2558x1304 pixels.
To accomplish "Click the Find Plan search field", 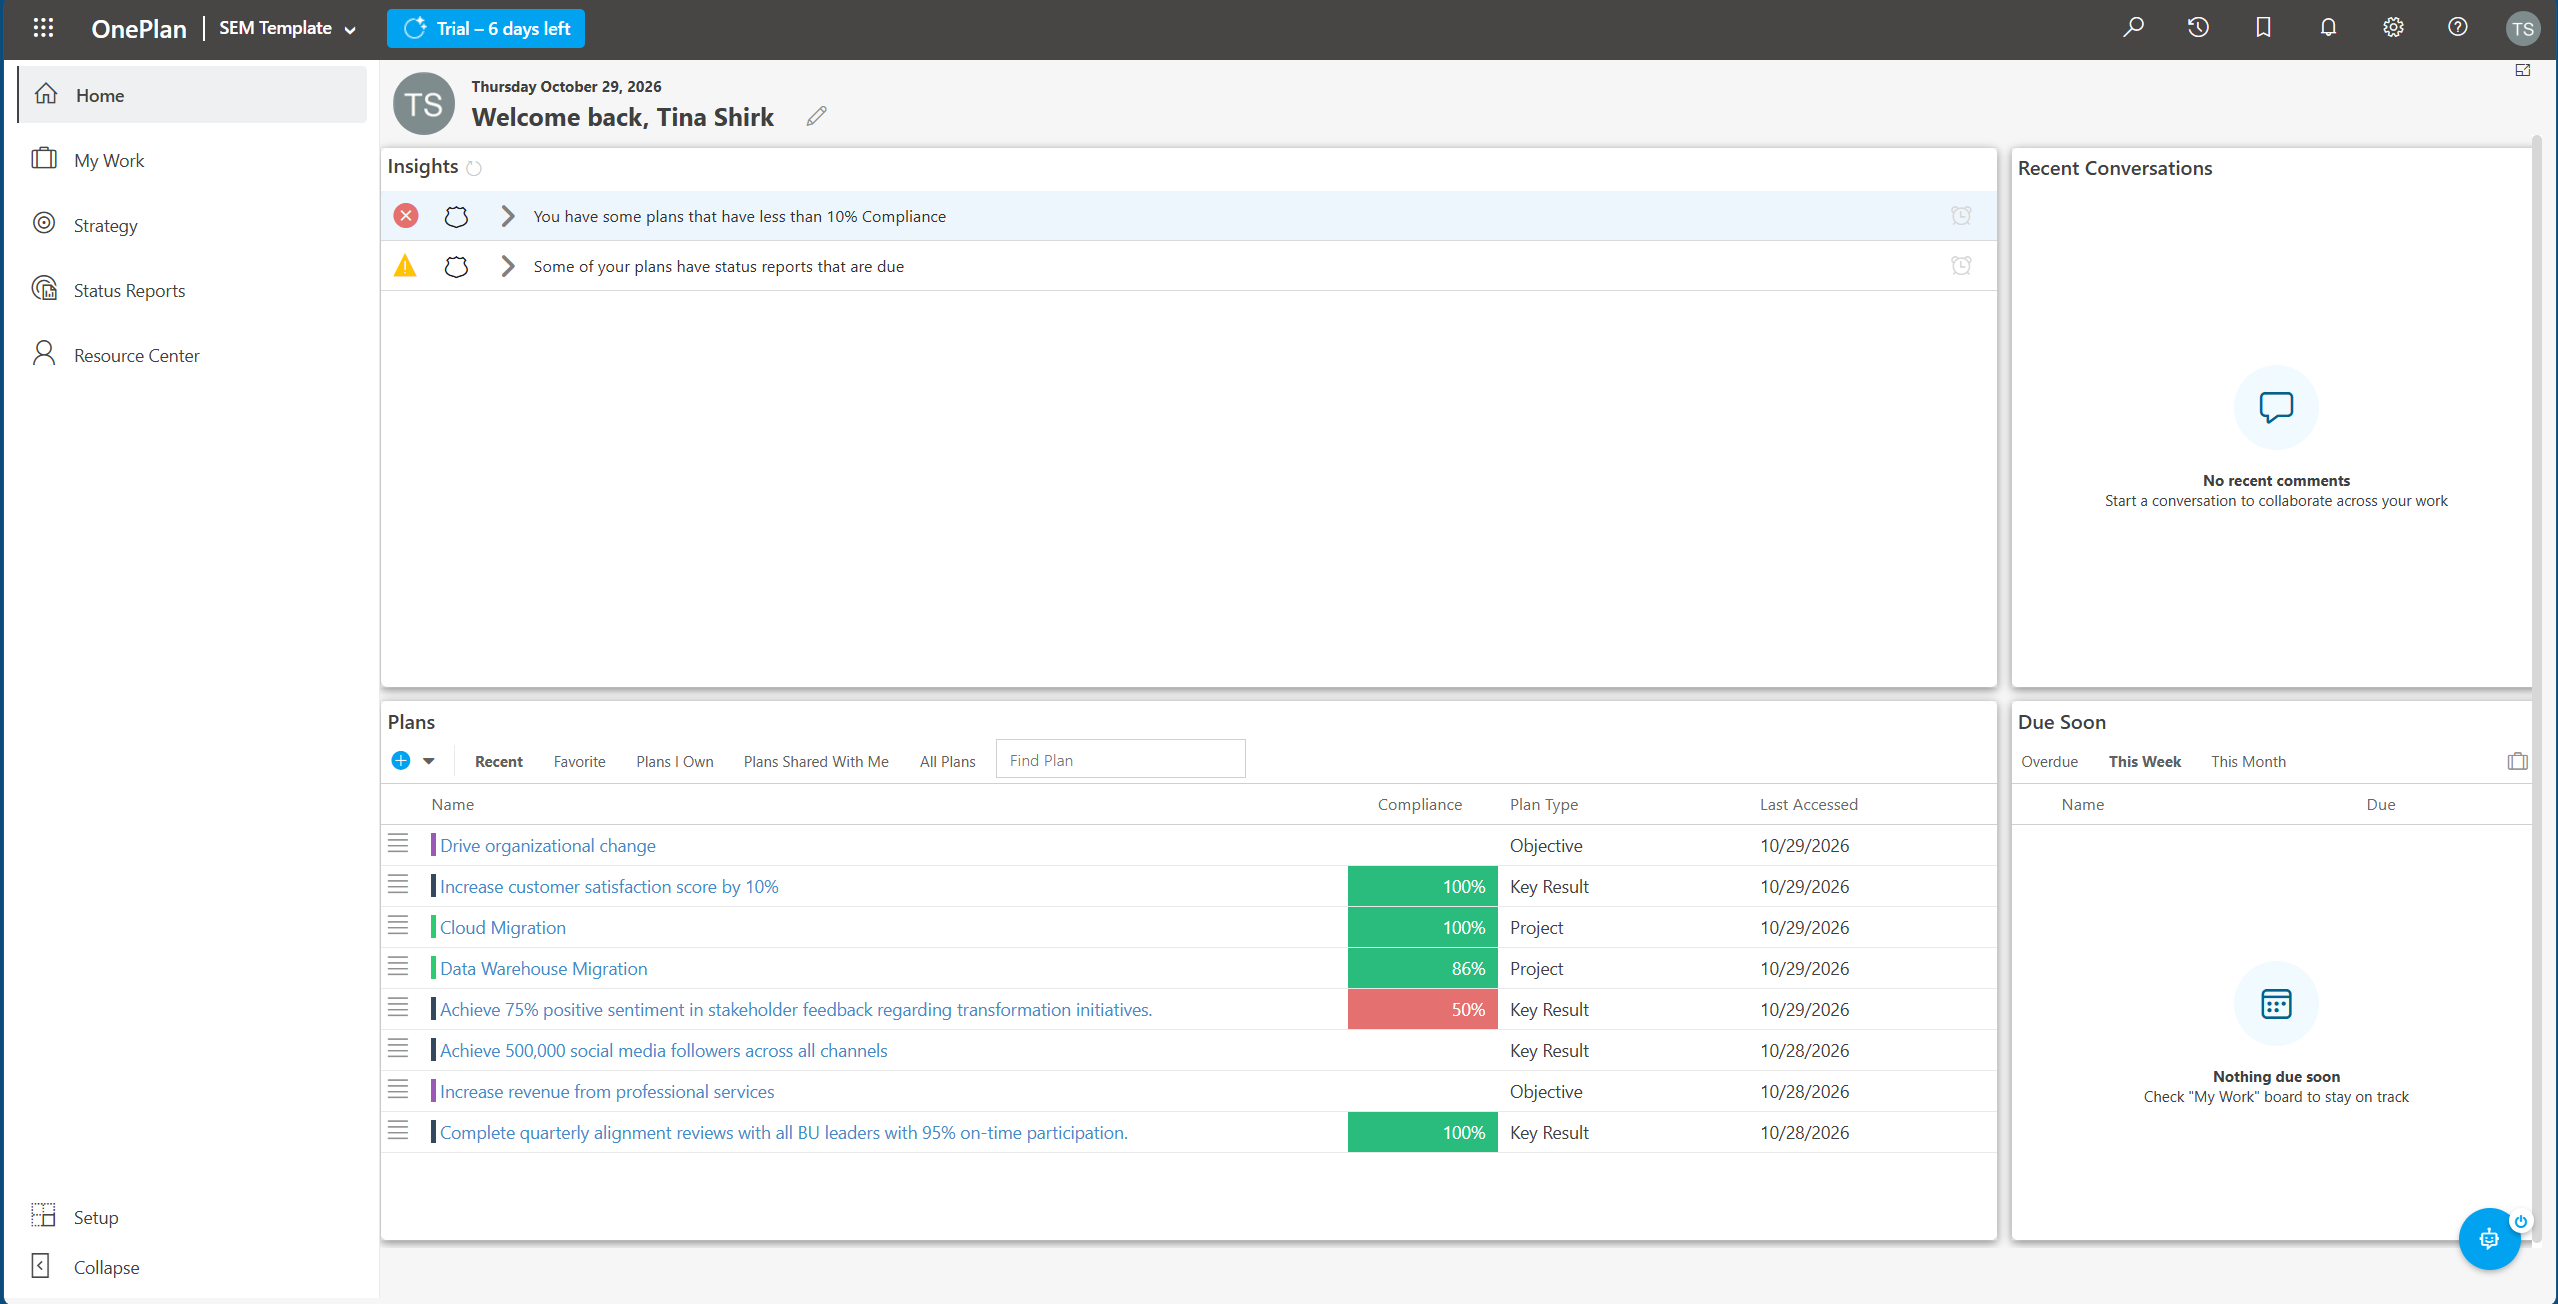I will click(1121, 760).
